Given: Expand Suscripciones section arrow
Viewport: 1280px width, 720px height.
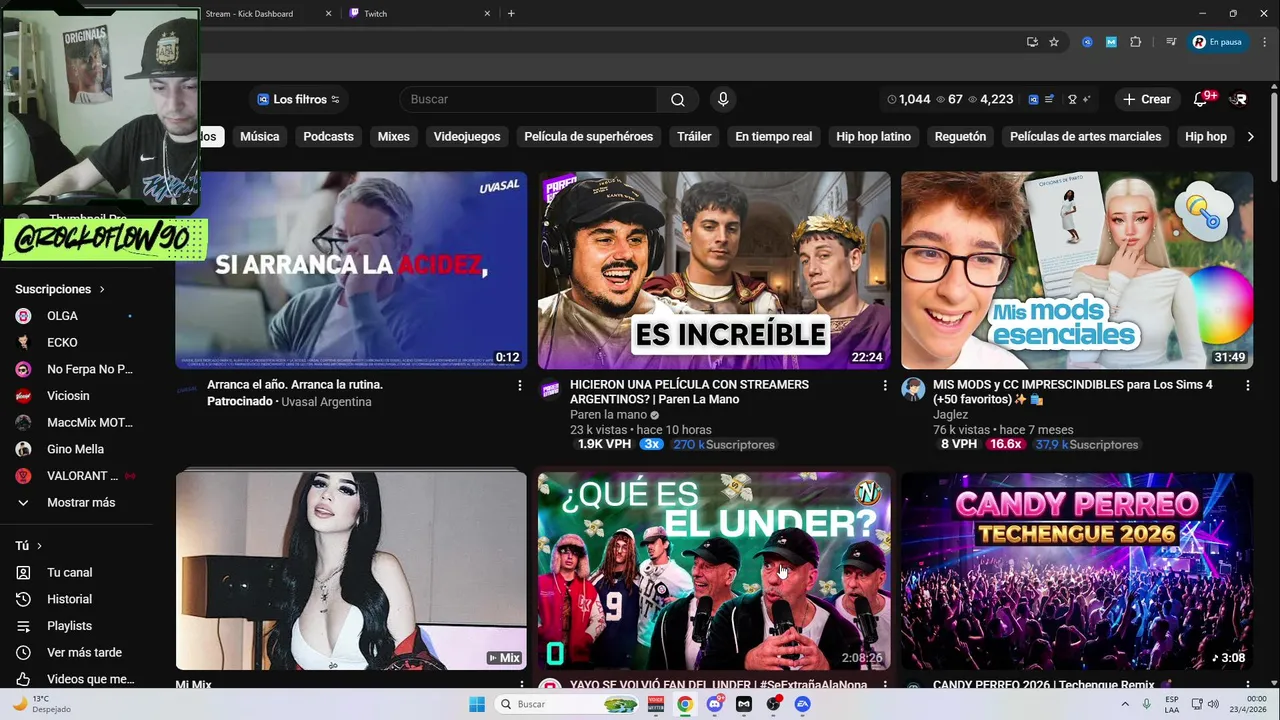Looking at the screenshot, I should 102,289.
